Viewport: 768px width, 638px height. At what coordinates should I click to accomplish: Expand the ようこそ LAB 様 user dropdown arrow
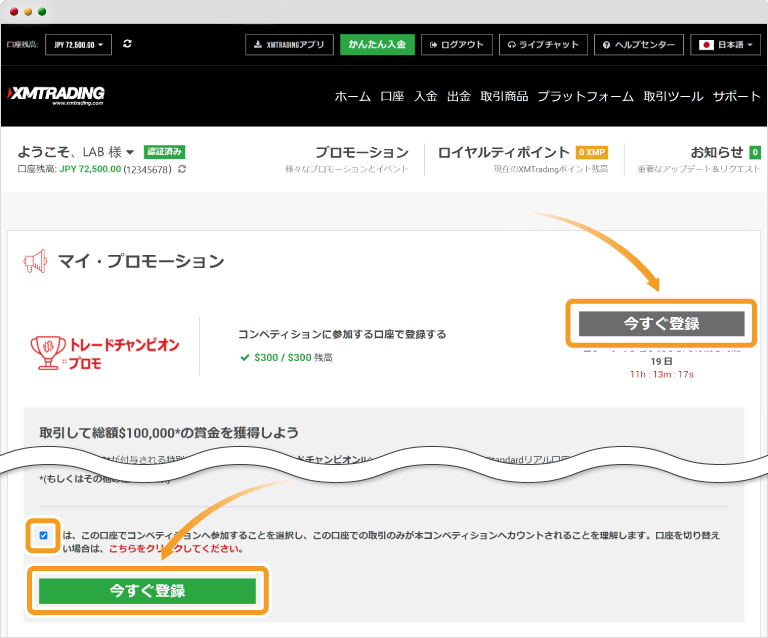pos(130,152)
